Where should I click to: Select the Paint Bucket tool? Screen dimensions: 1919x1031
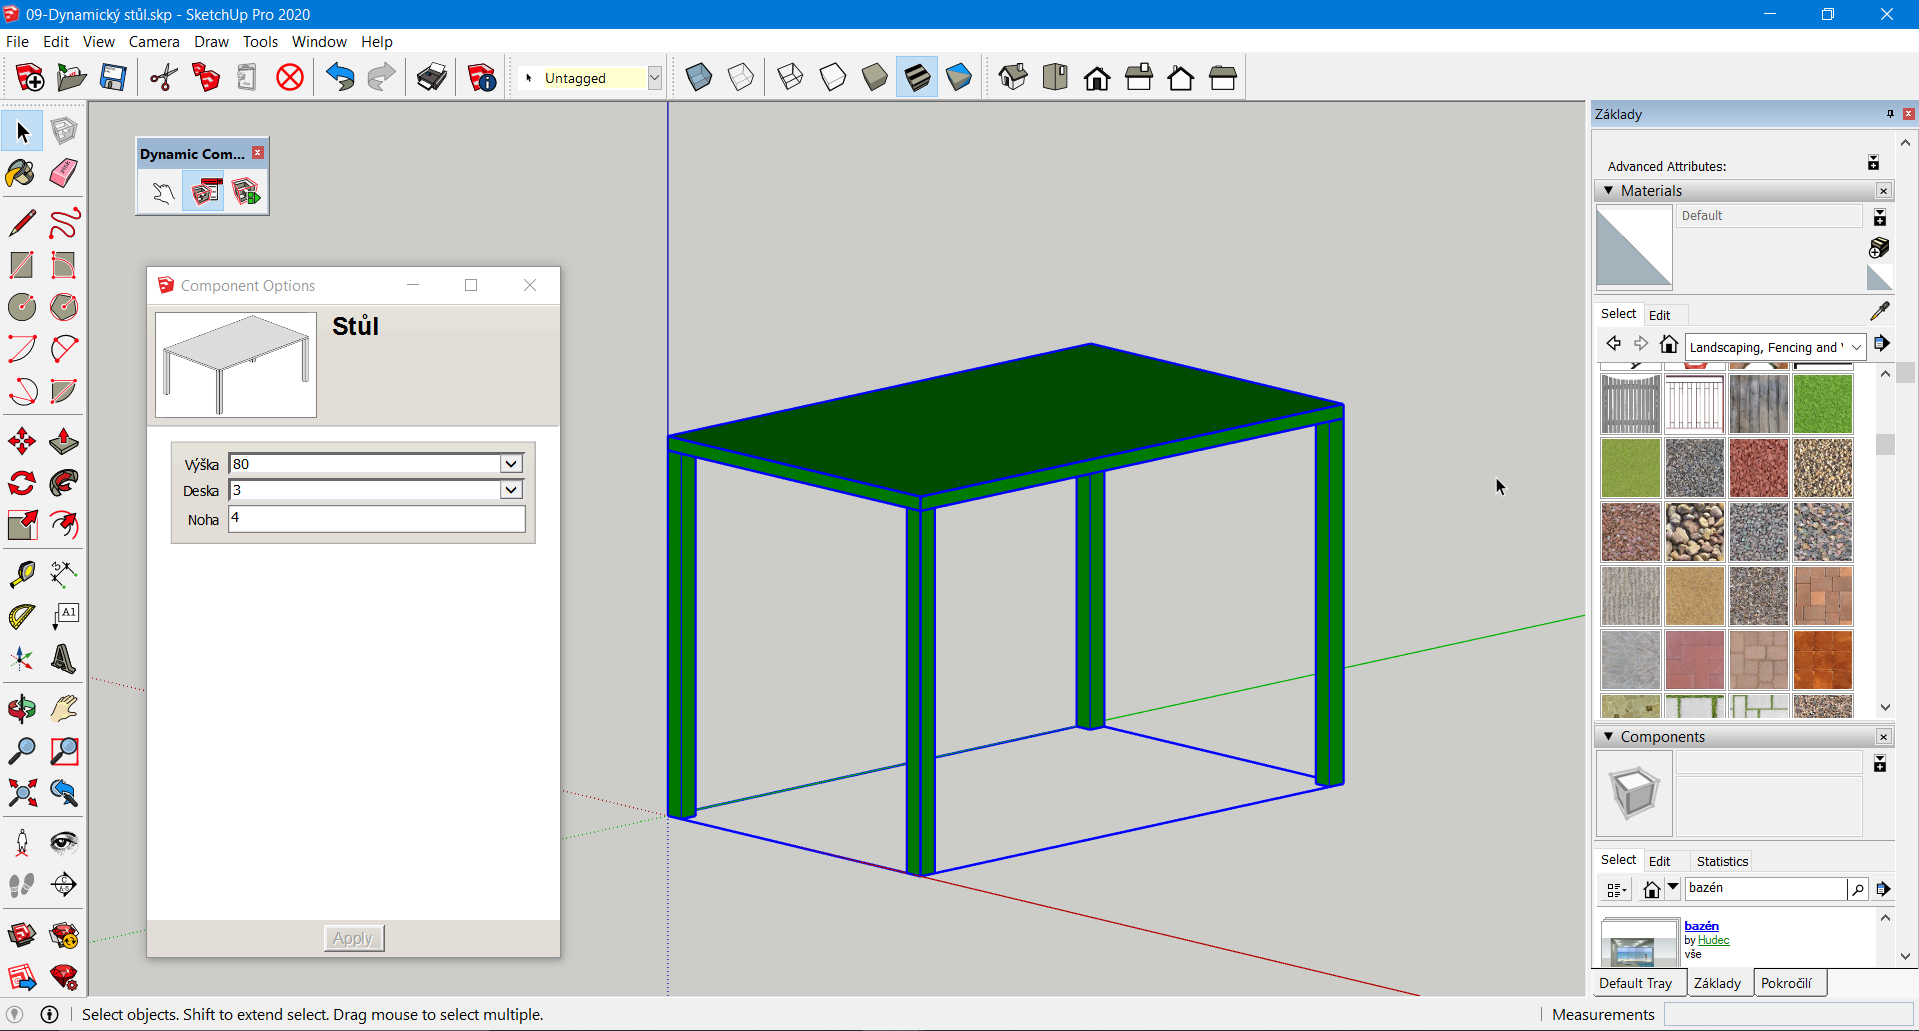click(21, 173)
